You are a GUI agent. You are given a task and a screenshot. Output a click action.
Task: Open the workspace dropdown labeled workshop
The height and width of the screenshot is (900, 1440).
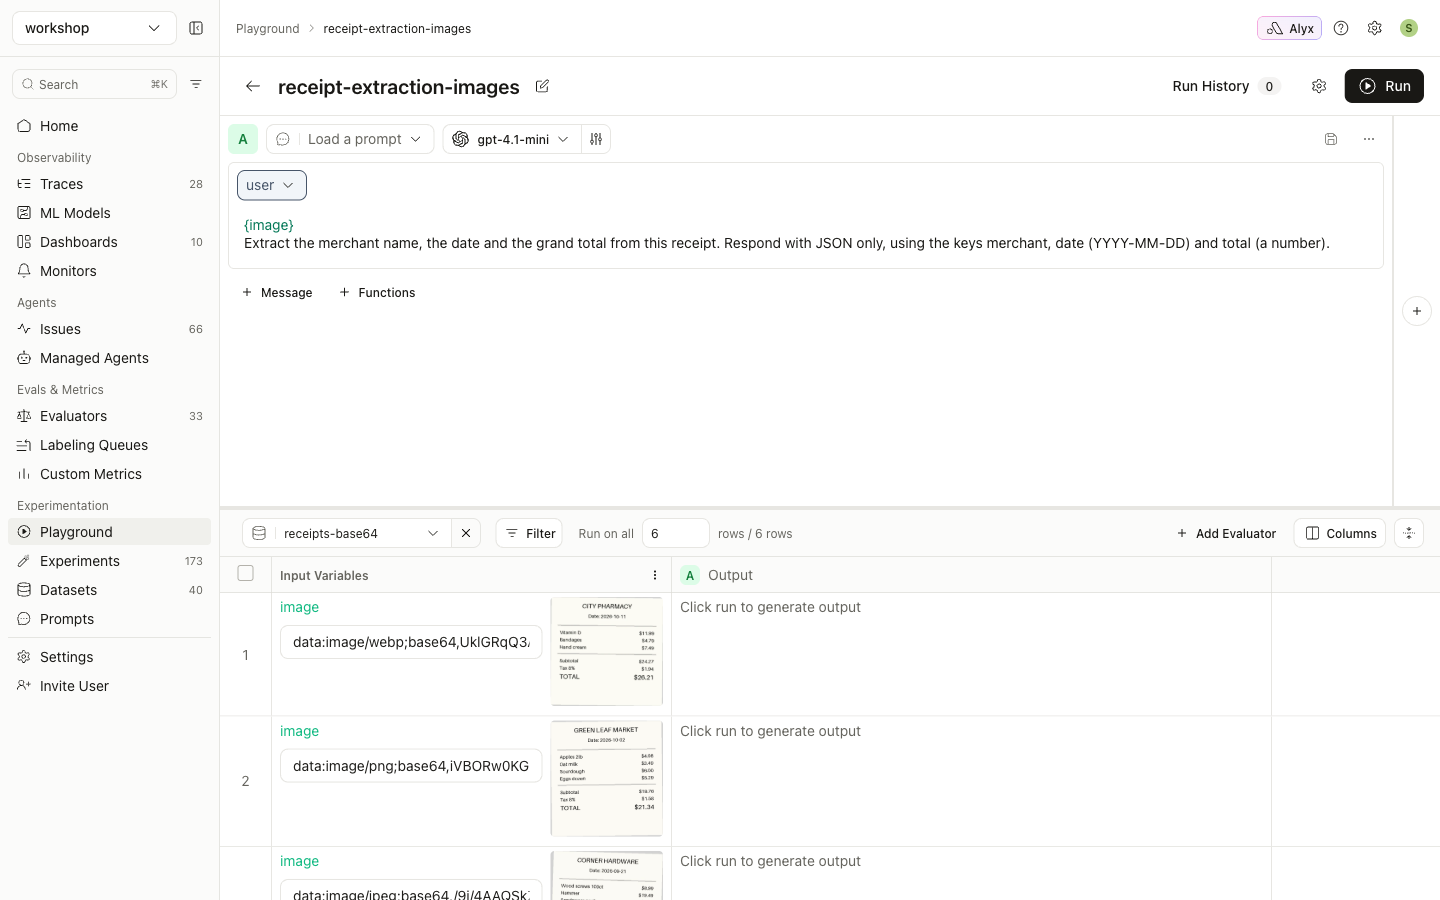[x=94, y=28]
